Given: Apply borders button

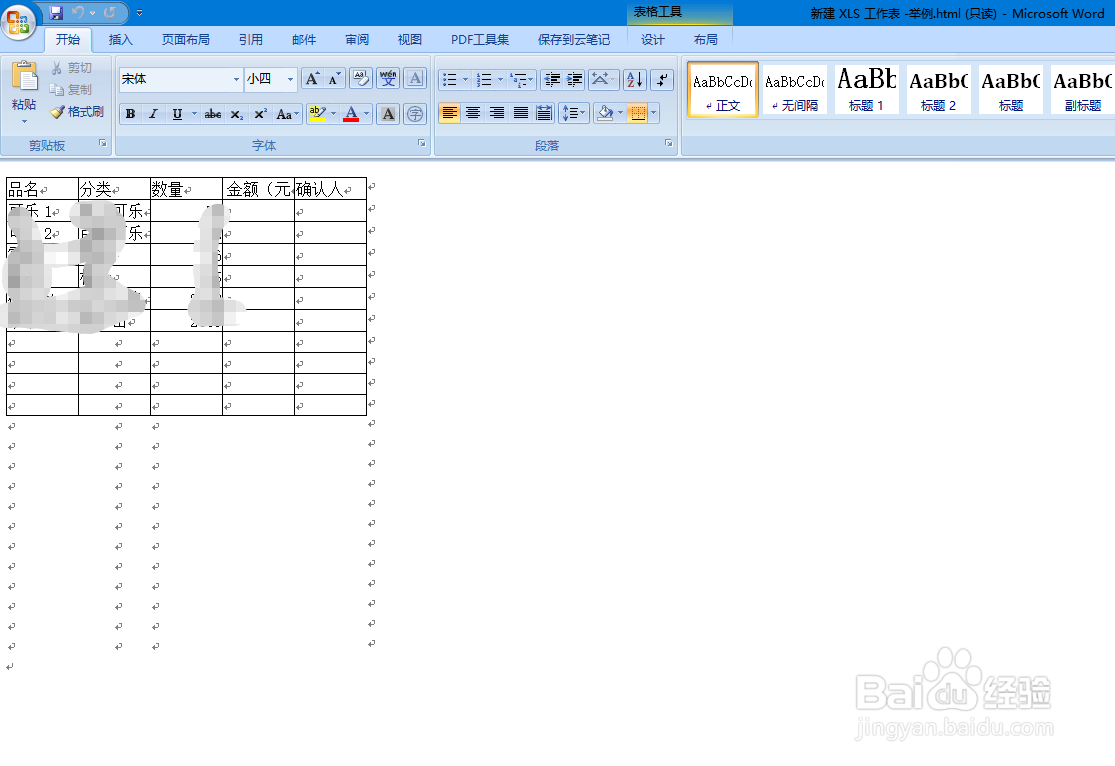Looking at the screenshot, I should click(638, 112).
